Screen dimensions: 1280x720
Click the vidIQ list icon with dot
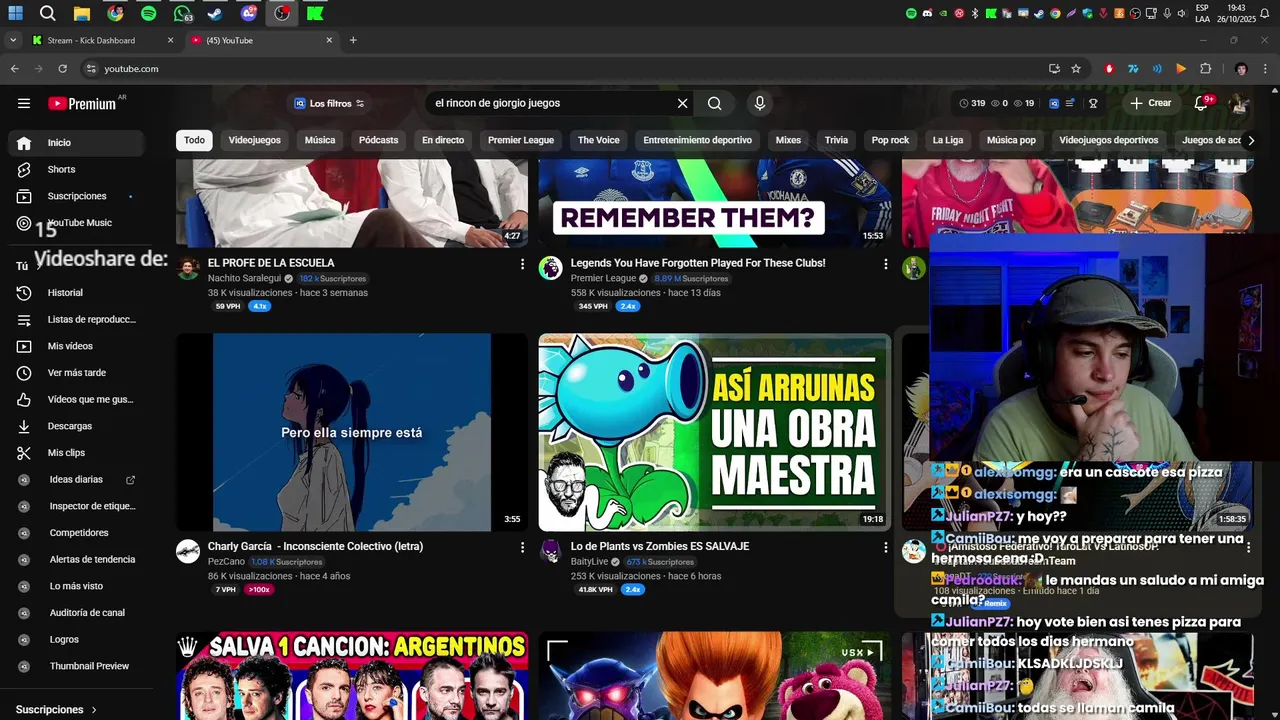click(1070, 103)
